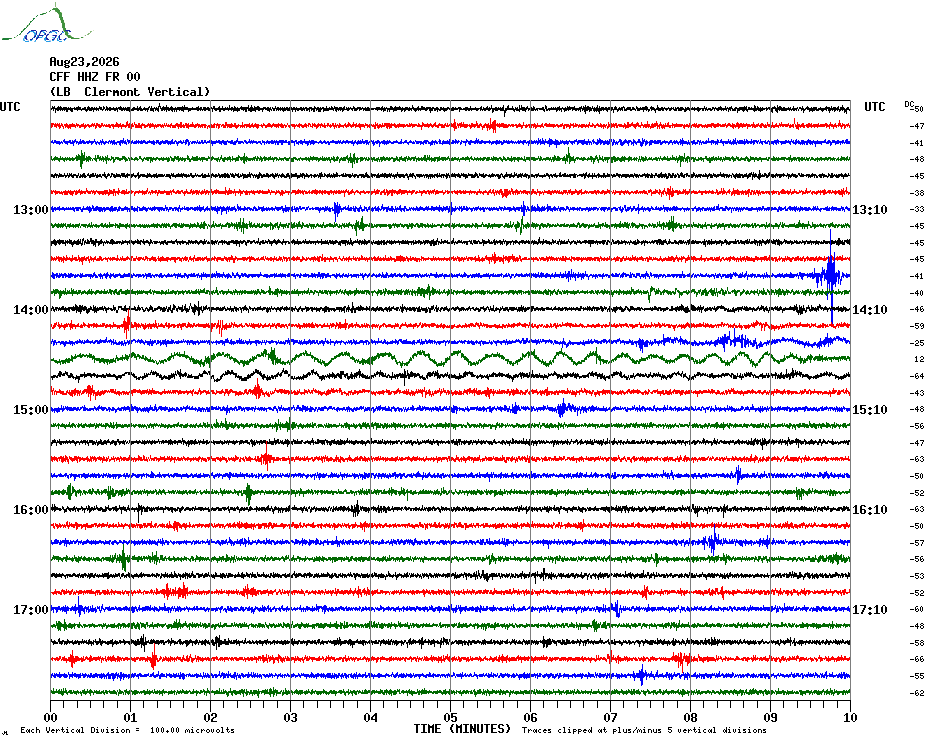Click the positive DC offset value 12

point(919,360)
